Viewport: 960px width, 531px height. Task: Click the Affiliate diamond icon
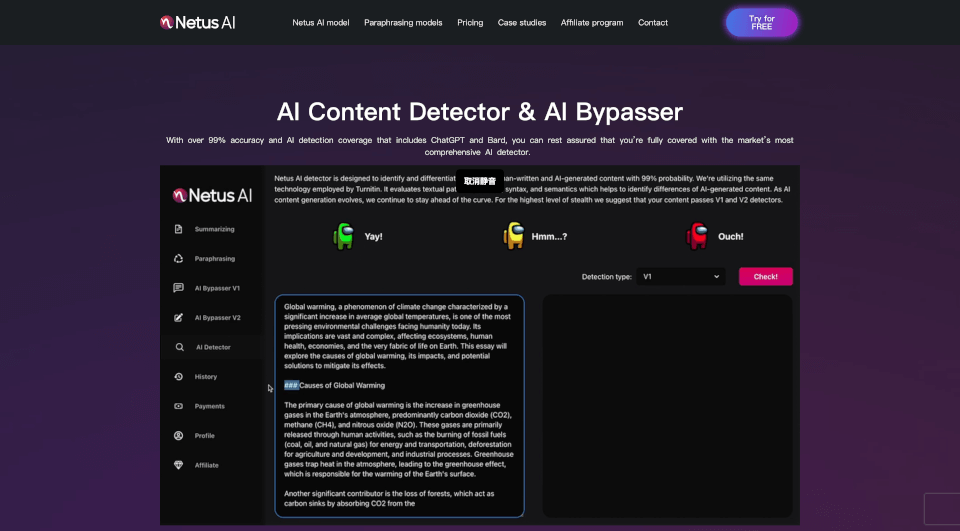coord(178,465)
